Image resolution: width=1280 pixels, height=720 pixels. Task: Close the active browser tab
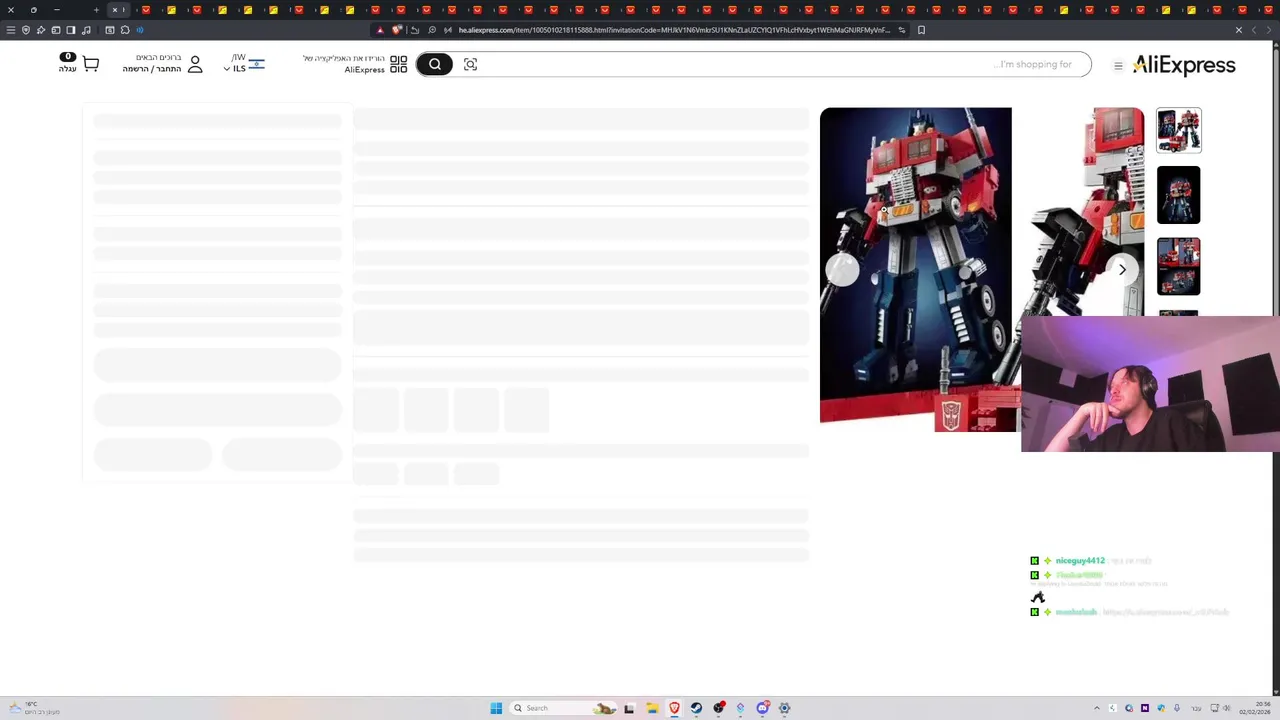[x=114, y=10]
